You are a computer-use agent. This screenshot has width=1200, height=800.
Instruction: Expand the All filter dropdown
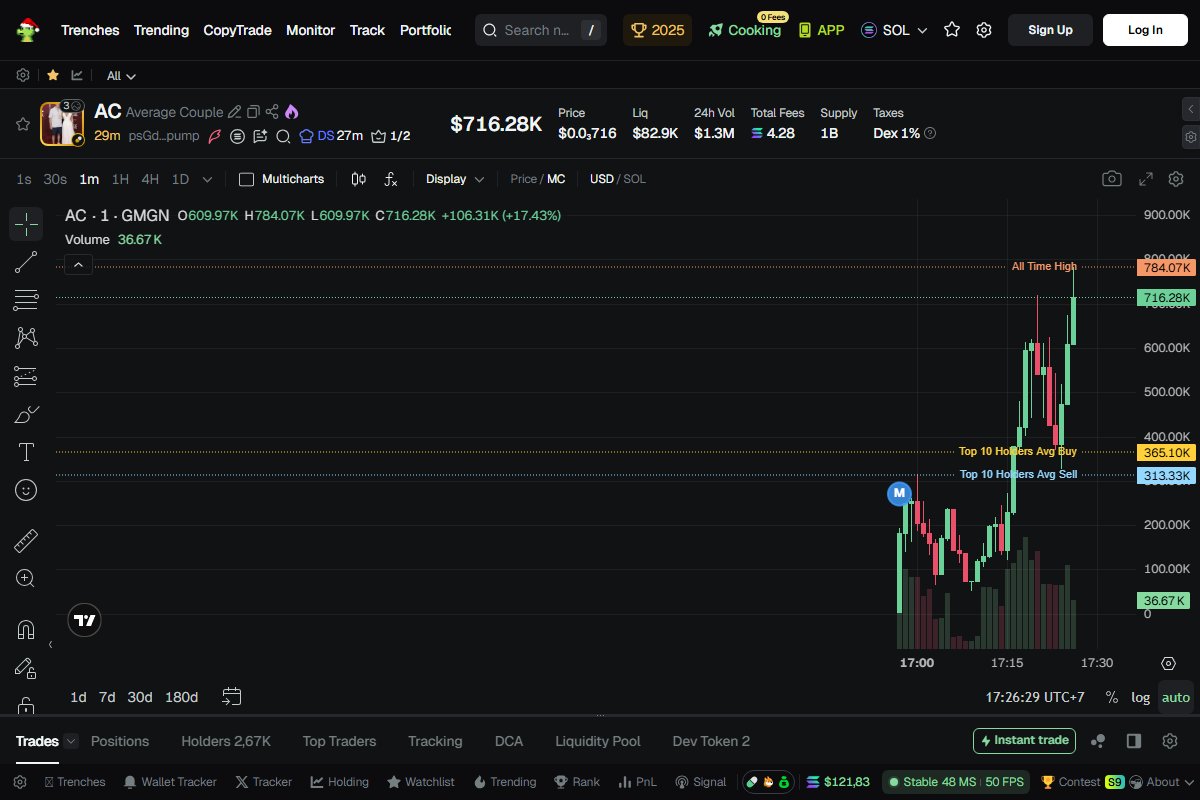[x=121, y=76]
